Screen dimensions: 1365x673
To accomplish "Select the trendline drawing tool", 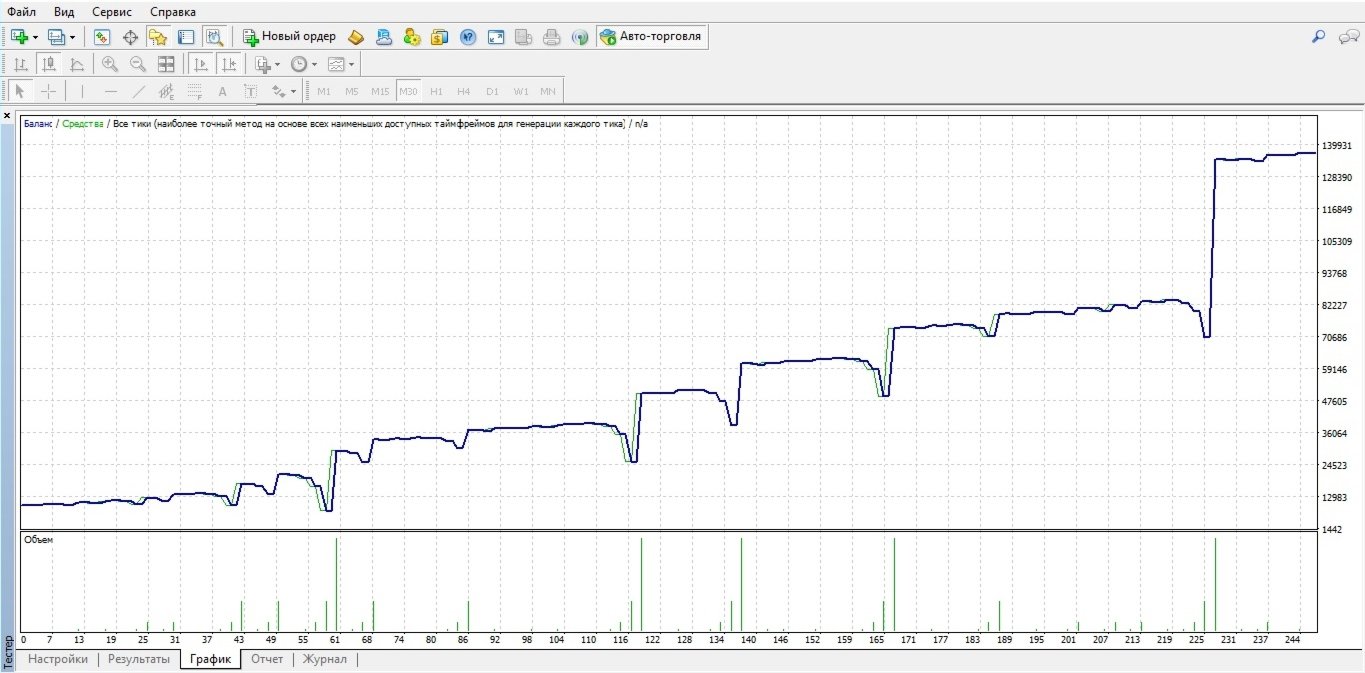I will click(138, 91).
